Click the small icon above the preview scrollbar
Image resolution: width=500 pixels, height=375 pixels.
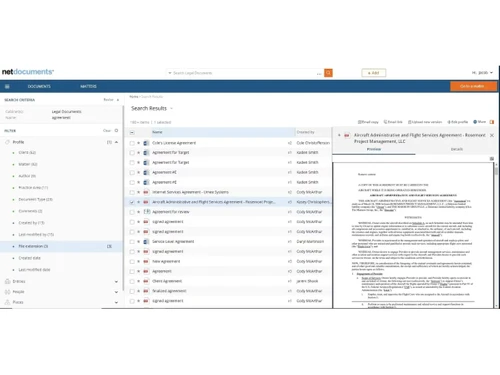pyautogui.click(x=492, y=159)
